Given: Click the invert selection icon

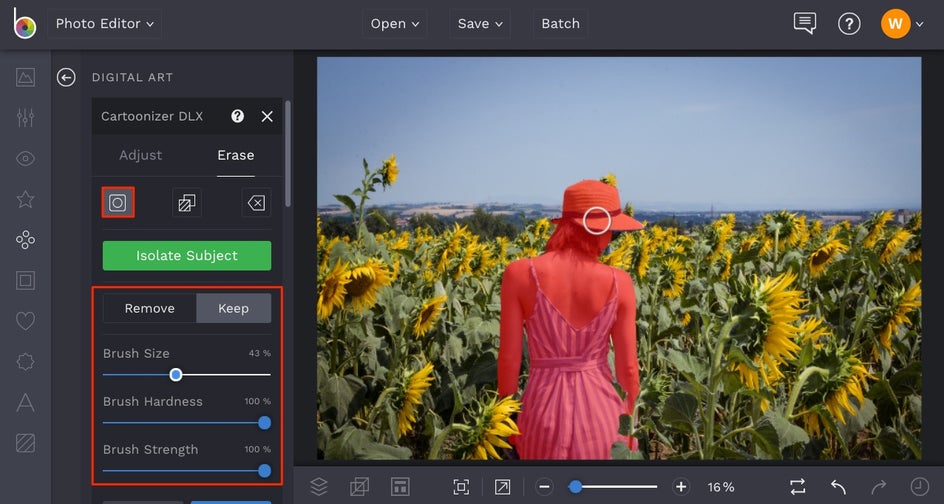Looking at the screenshot, I should click(186, 203).
